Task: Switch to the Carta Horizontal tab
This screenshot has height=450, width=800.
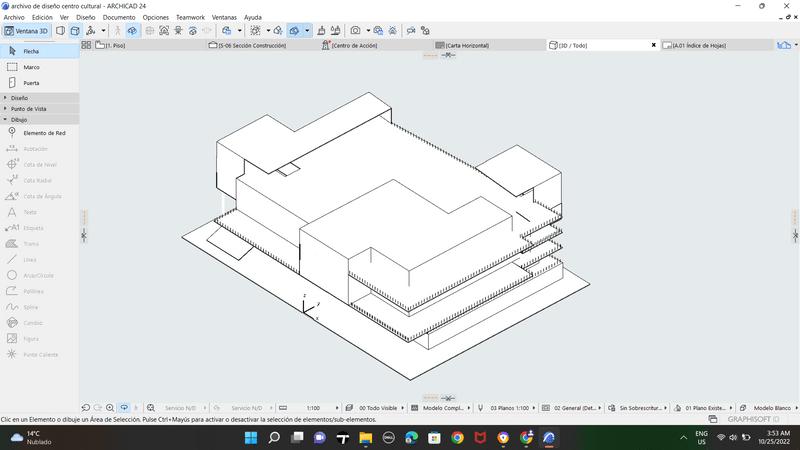Action: click(x=467, y=45)
